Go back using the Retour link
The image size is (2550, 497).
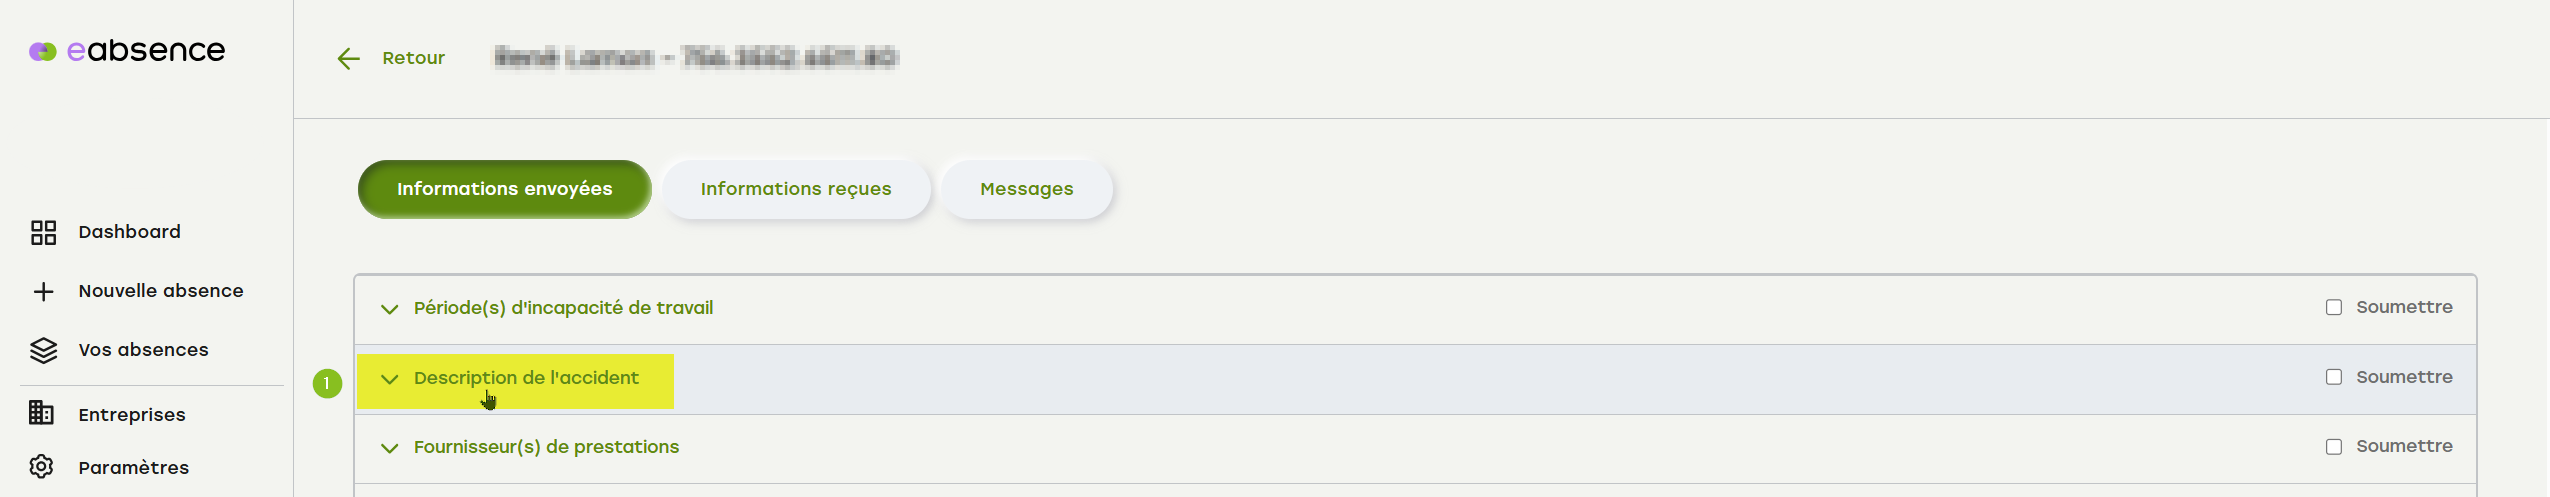(413, 58)
